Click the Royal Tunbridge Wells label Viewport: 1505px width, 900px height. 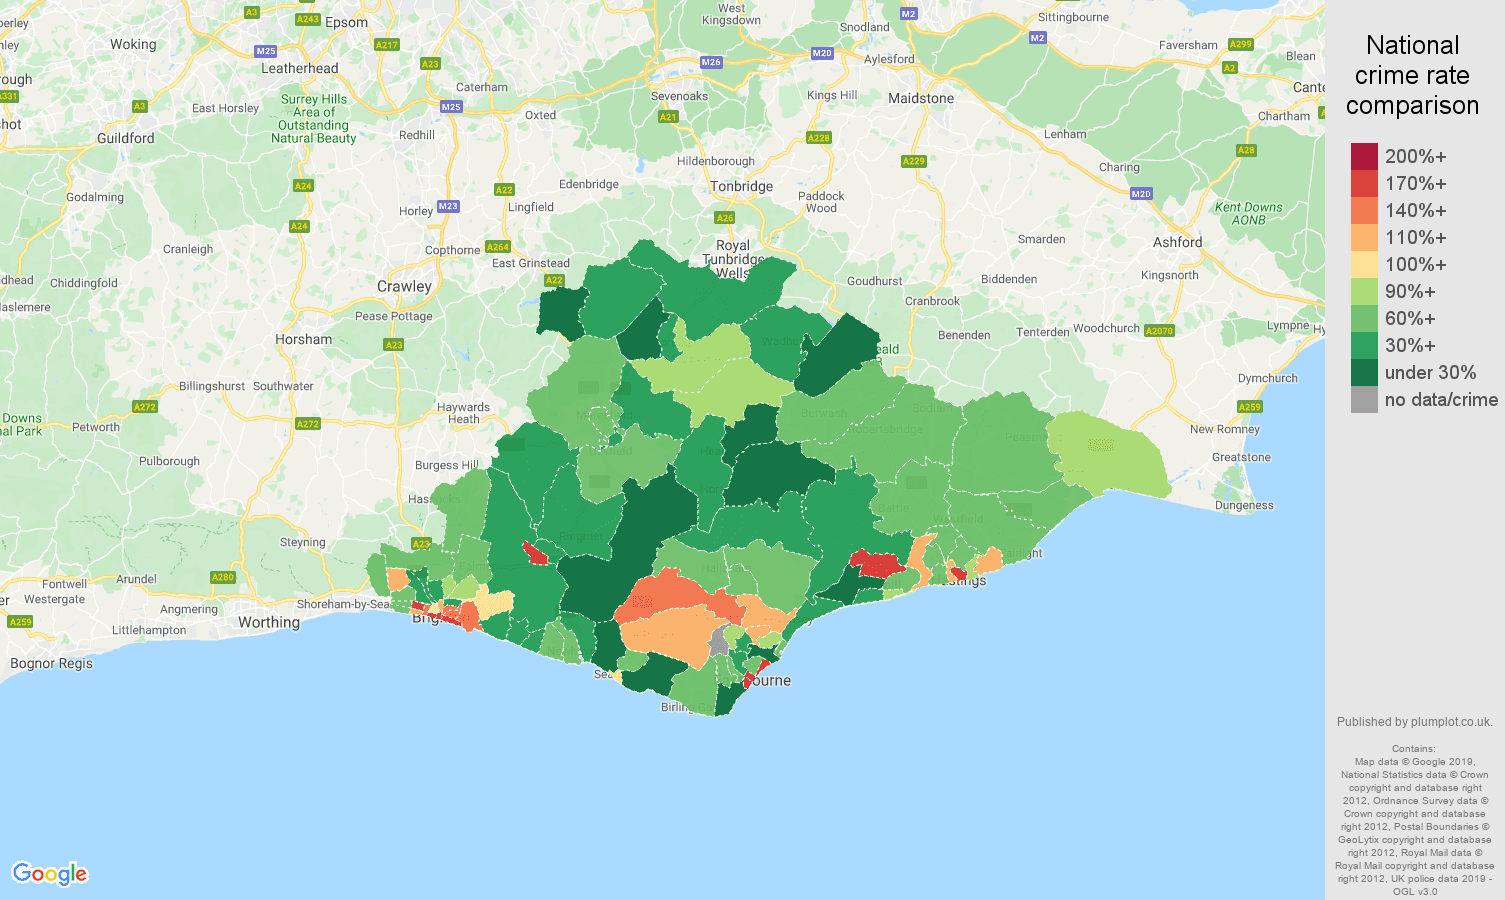point(733,259)
